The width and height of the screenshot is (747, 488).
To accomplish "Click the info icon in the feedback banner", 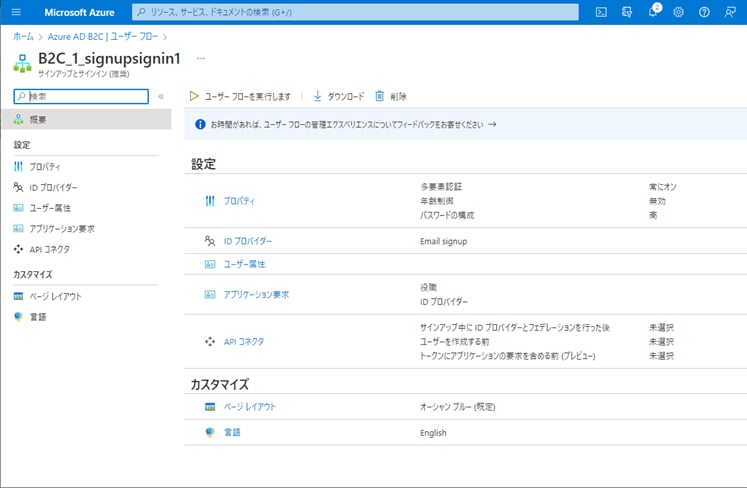I will click(200, 124).
